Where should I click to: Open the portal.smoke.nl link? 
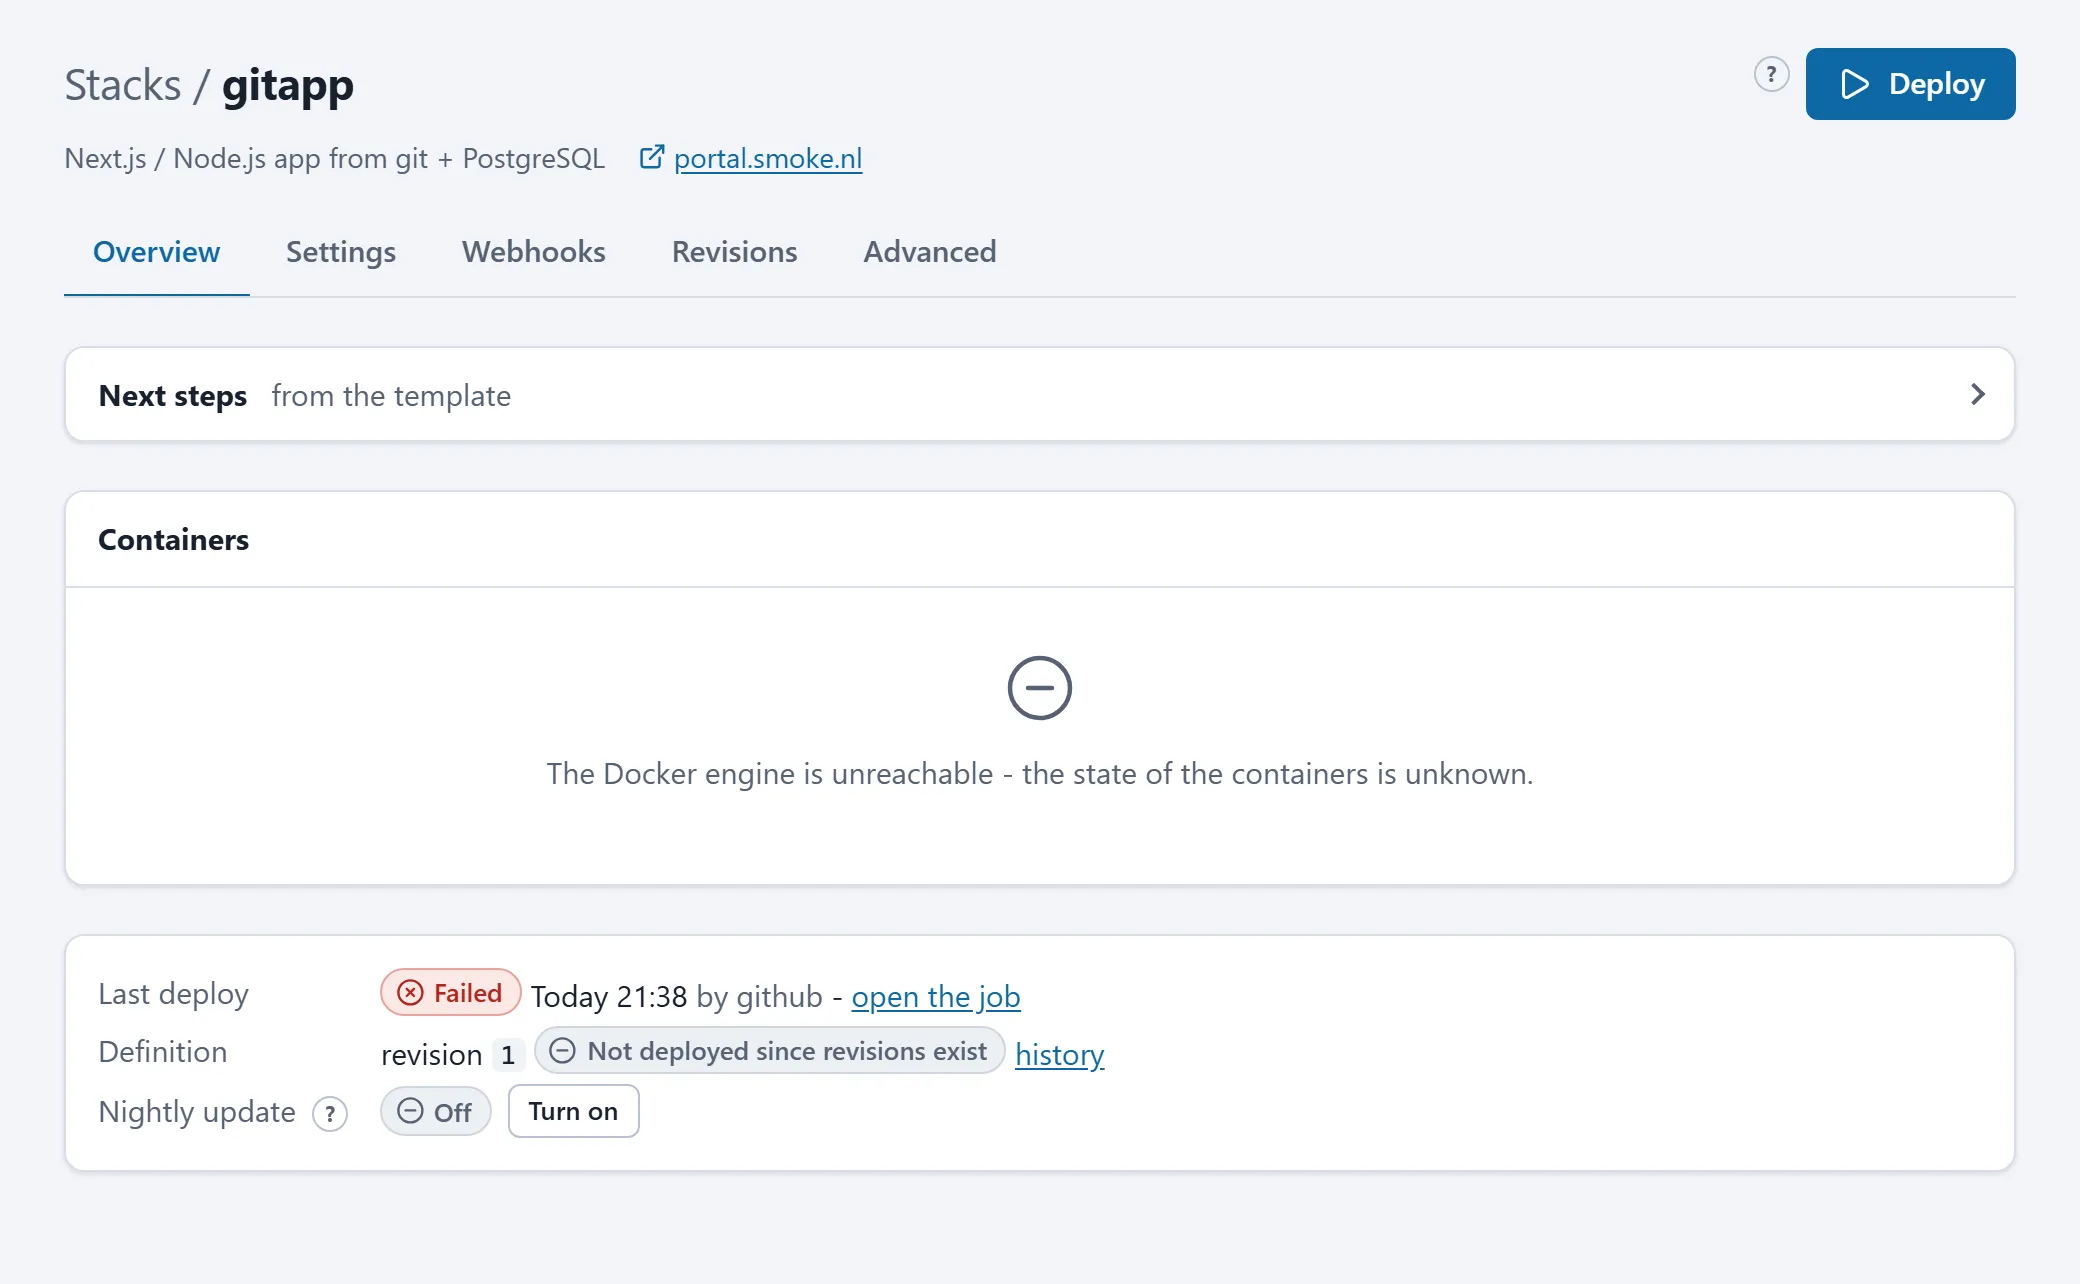point(767,158)
